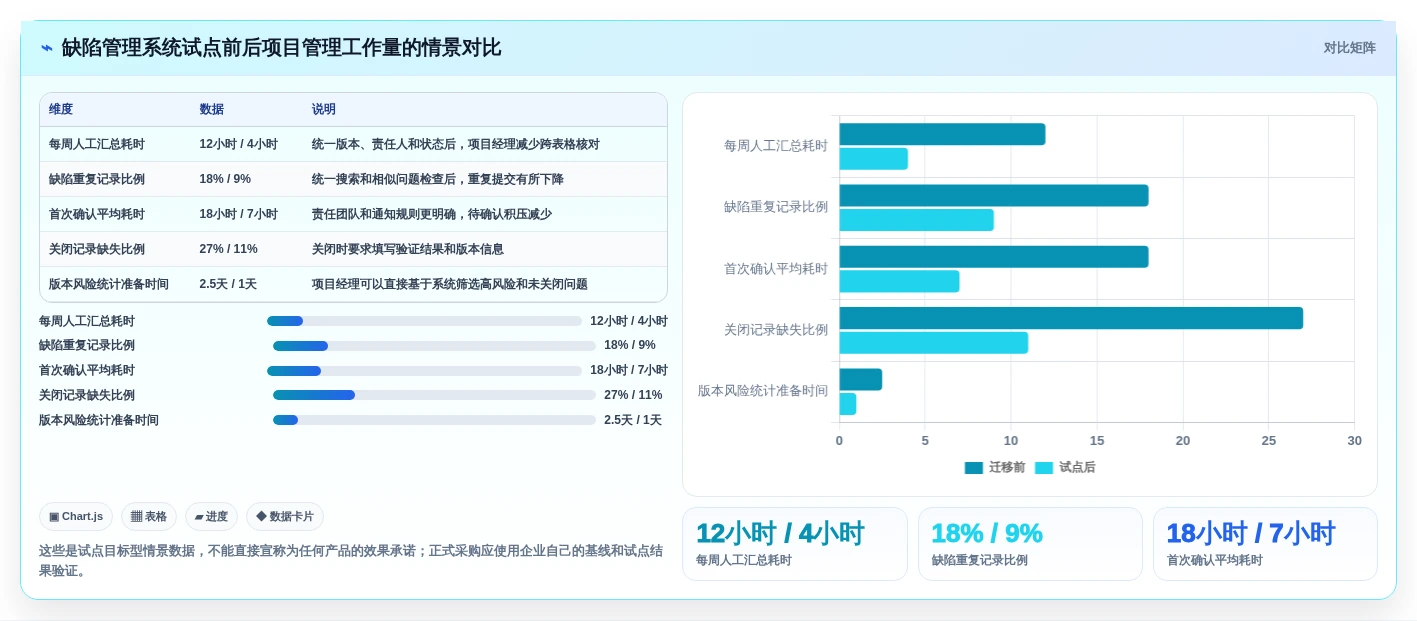Click the disclaimer text starting 这些是试点目标型
Screen dimensions: 1417x621
(x=351, y=560)
